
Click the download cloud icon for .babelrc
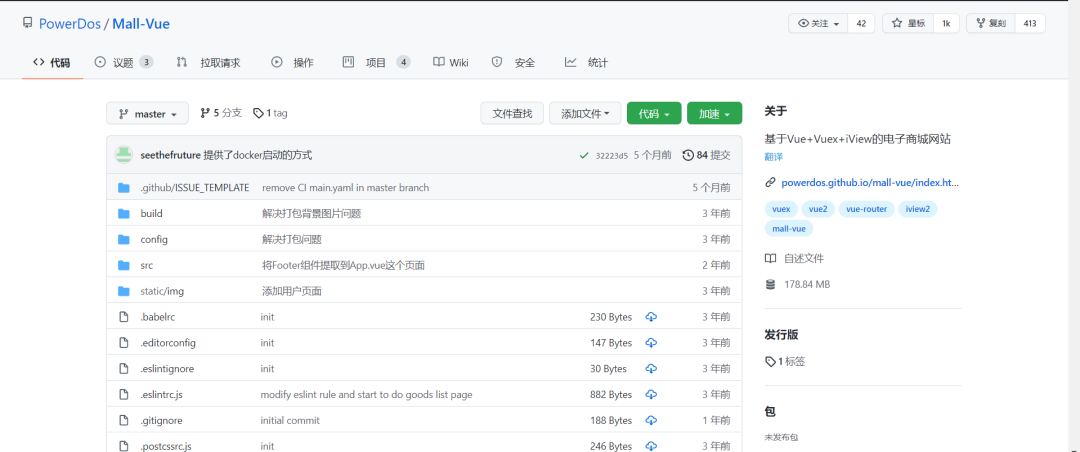pos(651,317)
